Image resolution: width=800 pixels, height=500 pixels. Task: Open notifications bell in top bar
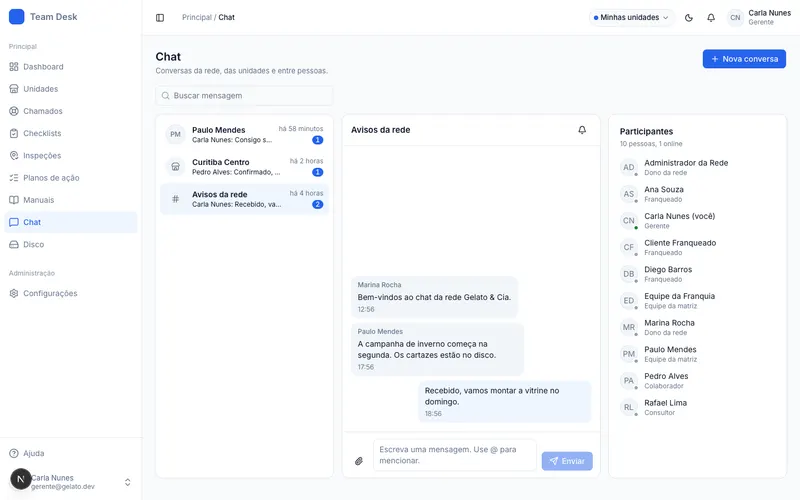(x=711, y=18)
